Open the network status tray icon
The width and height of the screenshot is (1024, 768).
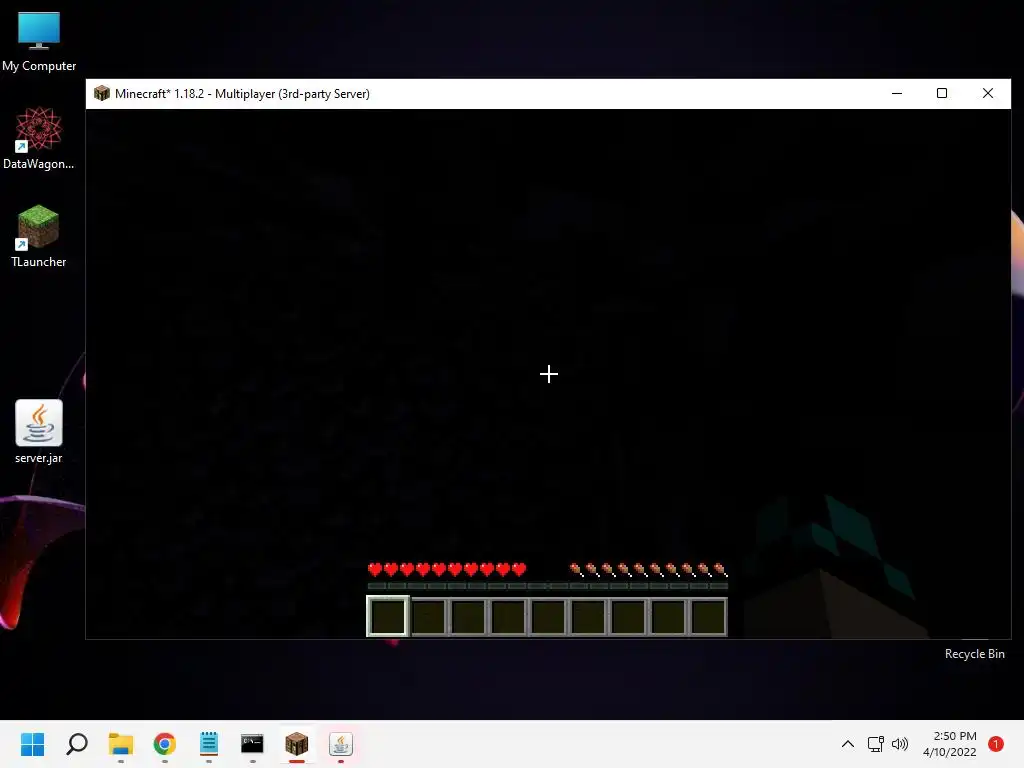pos(876,744)
